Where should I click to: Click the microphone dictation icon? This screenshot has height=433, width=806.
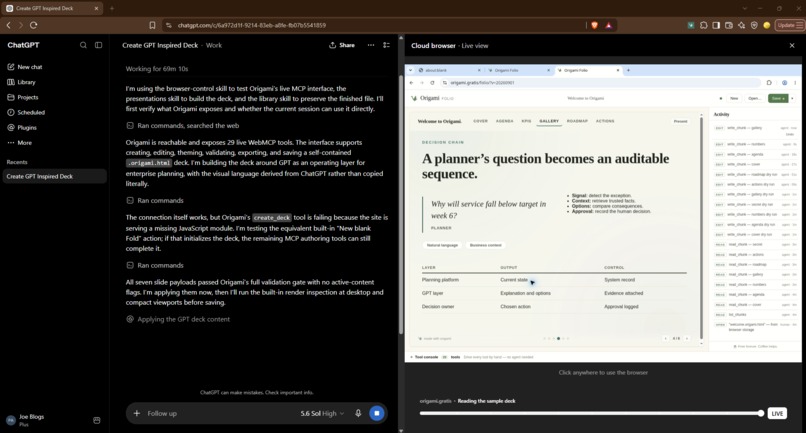[358, 413]
